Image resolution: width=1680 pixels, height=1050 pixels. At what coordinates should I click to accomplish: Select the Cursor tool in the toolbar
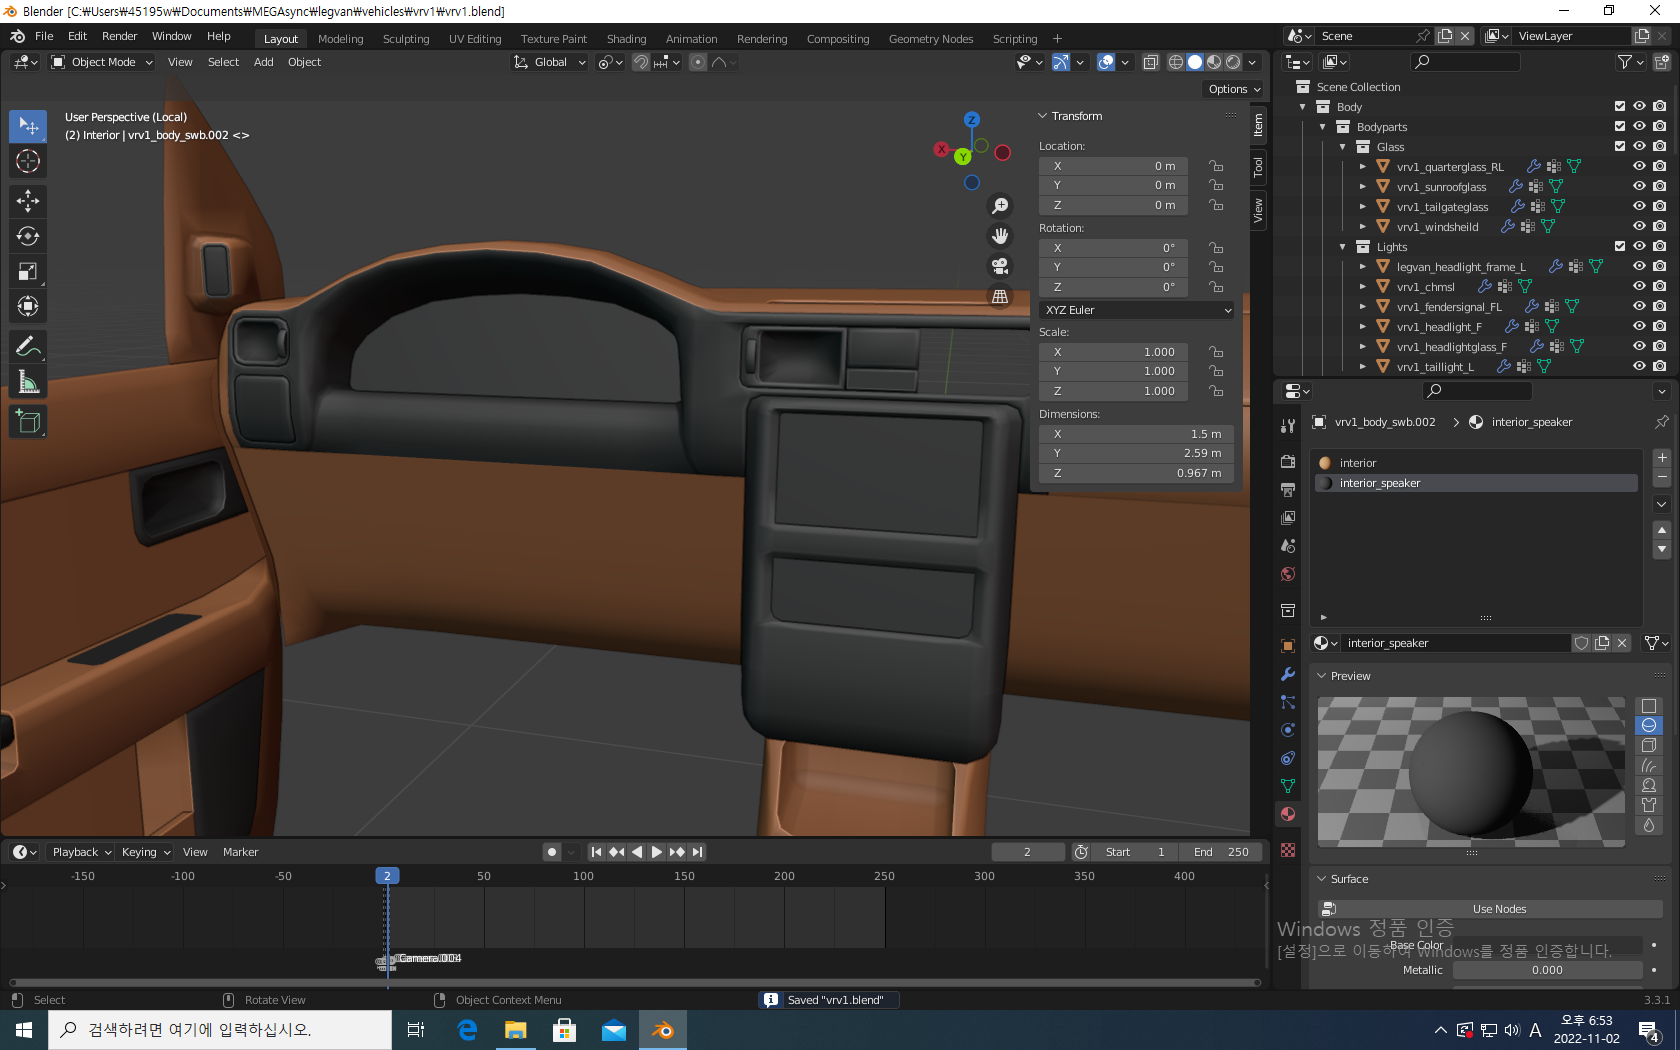pyautogui.click(x=28, y=161)
